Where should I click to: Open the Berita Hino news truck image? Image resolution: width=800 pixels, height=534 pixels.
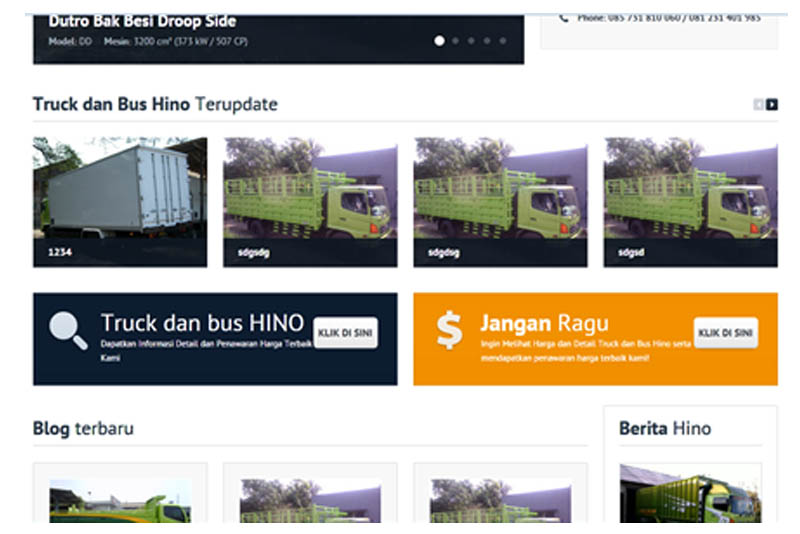[690, 495]
